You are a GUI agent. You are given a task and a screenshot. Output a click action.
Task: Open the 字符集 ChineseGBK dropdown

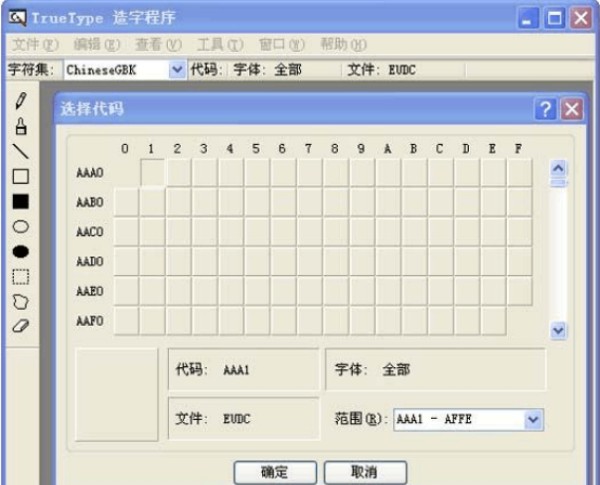coord(177,70)
